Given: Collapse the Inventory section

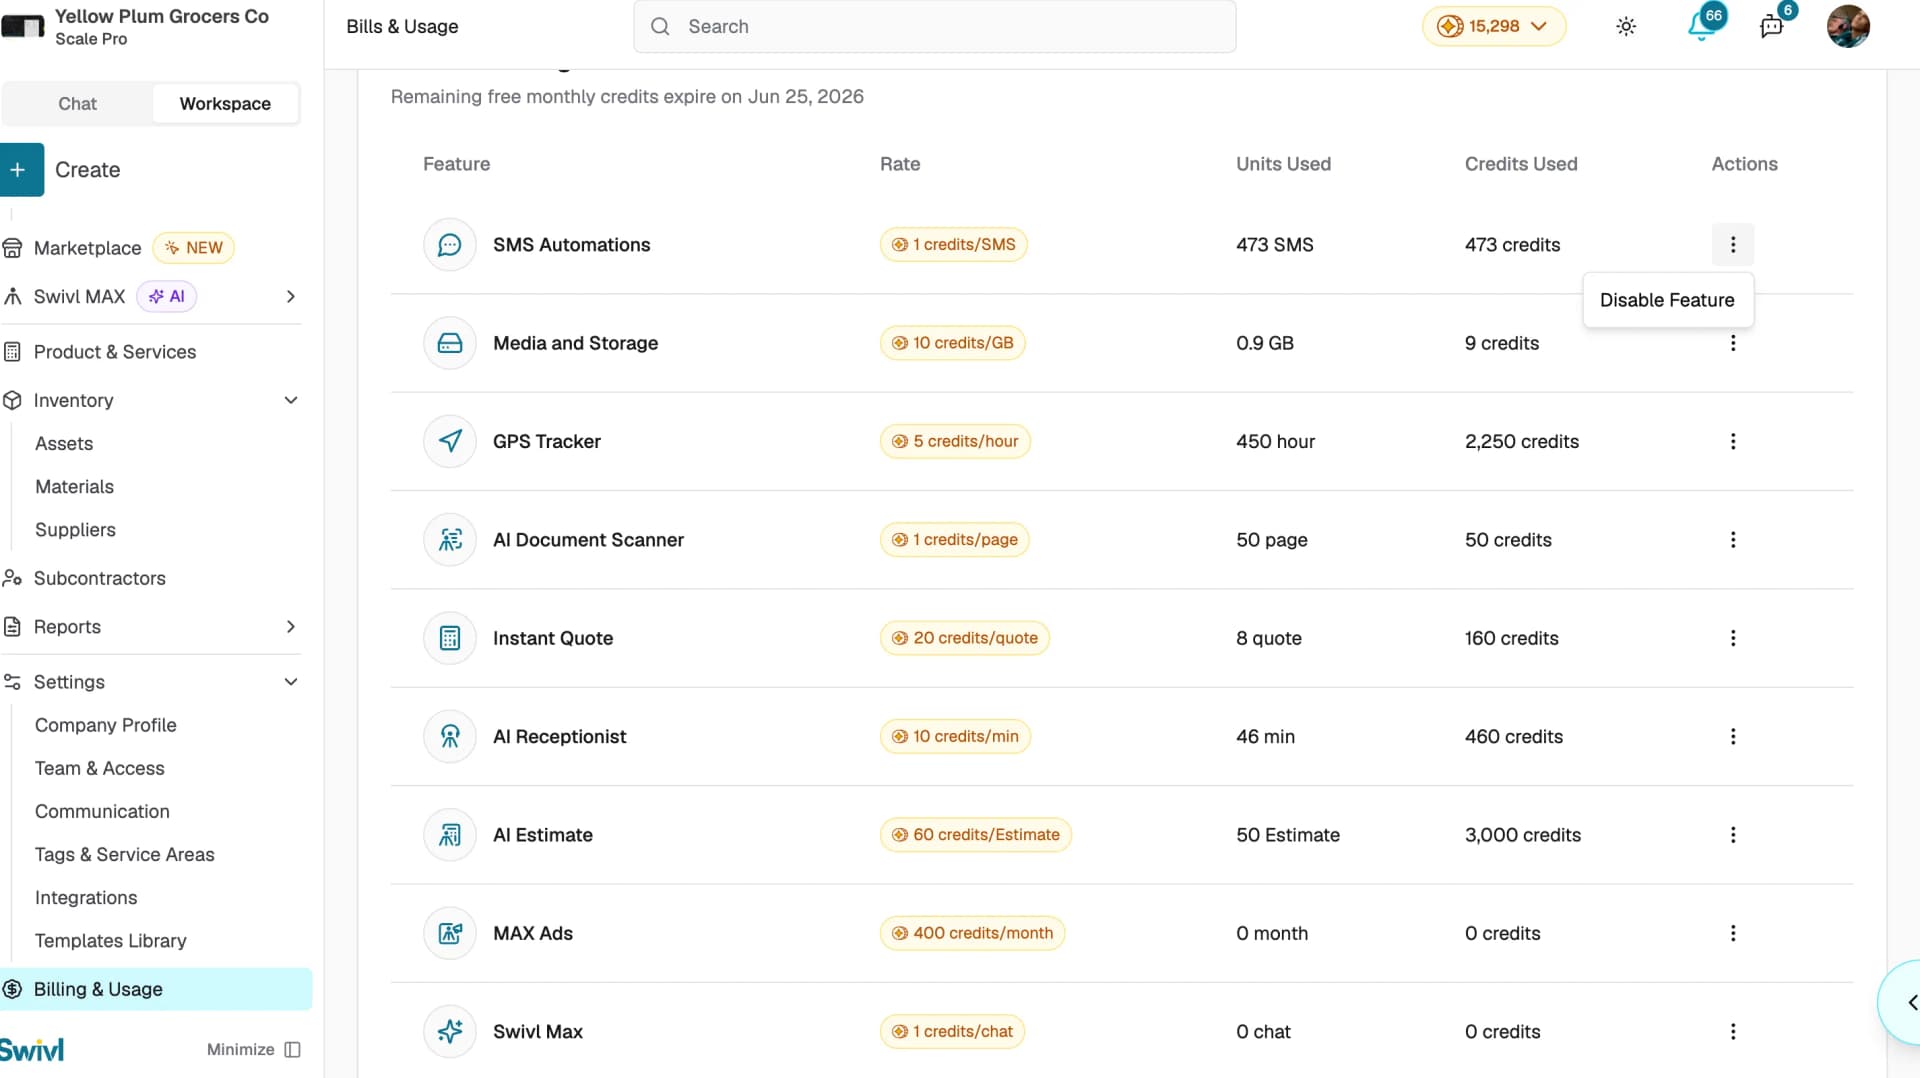Looking at the screenshot, I should click(x=291, y=400).
